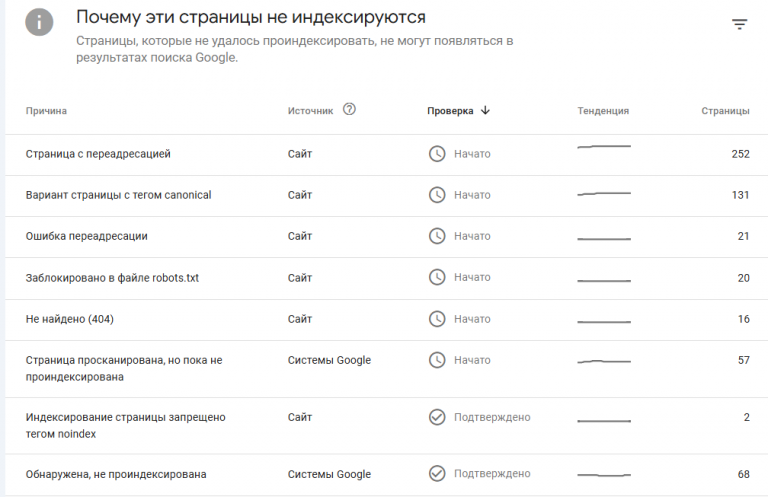Click clock icon in Страница с переадресацией row
This screenshot has height=497, width=768.
click(x=437, y=154)
